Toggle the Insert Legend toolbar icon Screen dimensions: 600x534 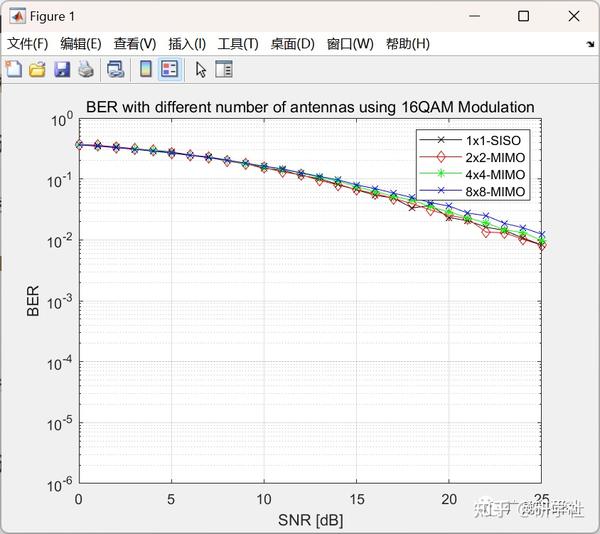point(170,69)
